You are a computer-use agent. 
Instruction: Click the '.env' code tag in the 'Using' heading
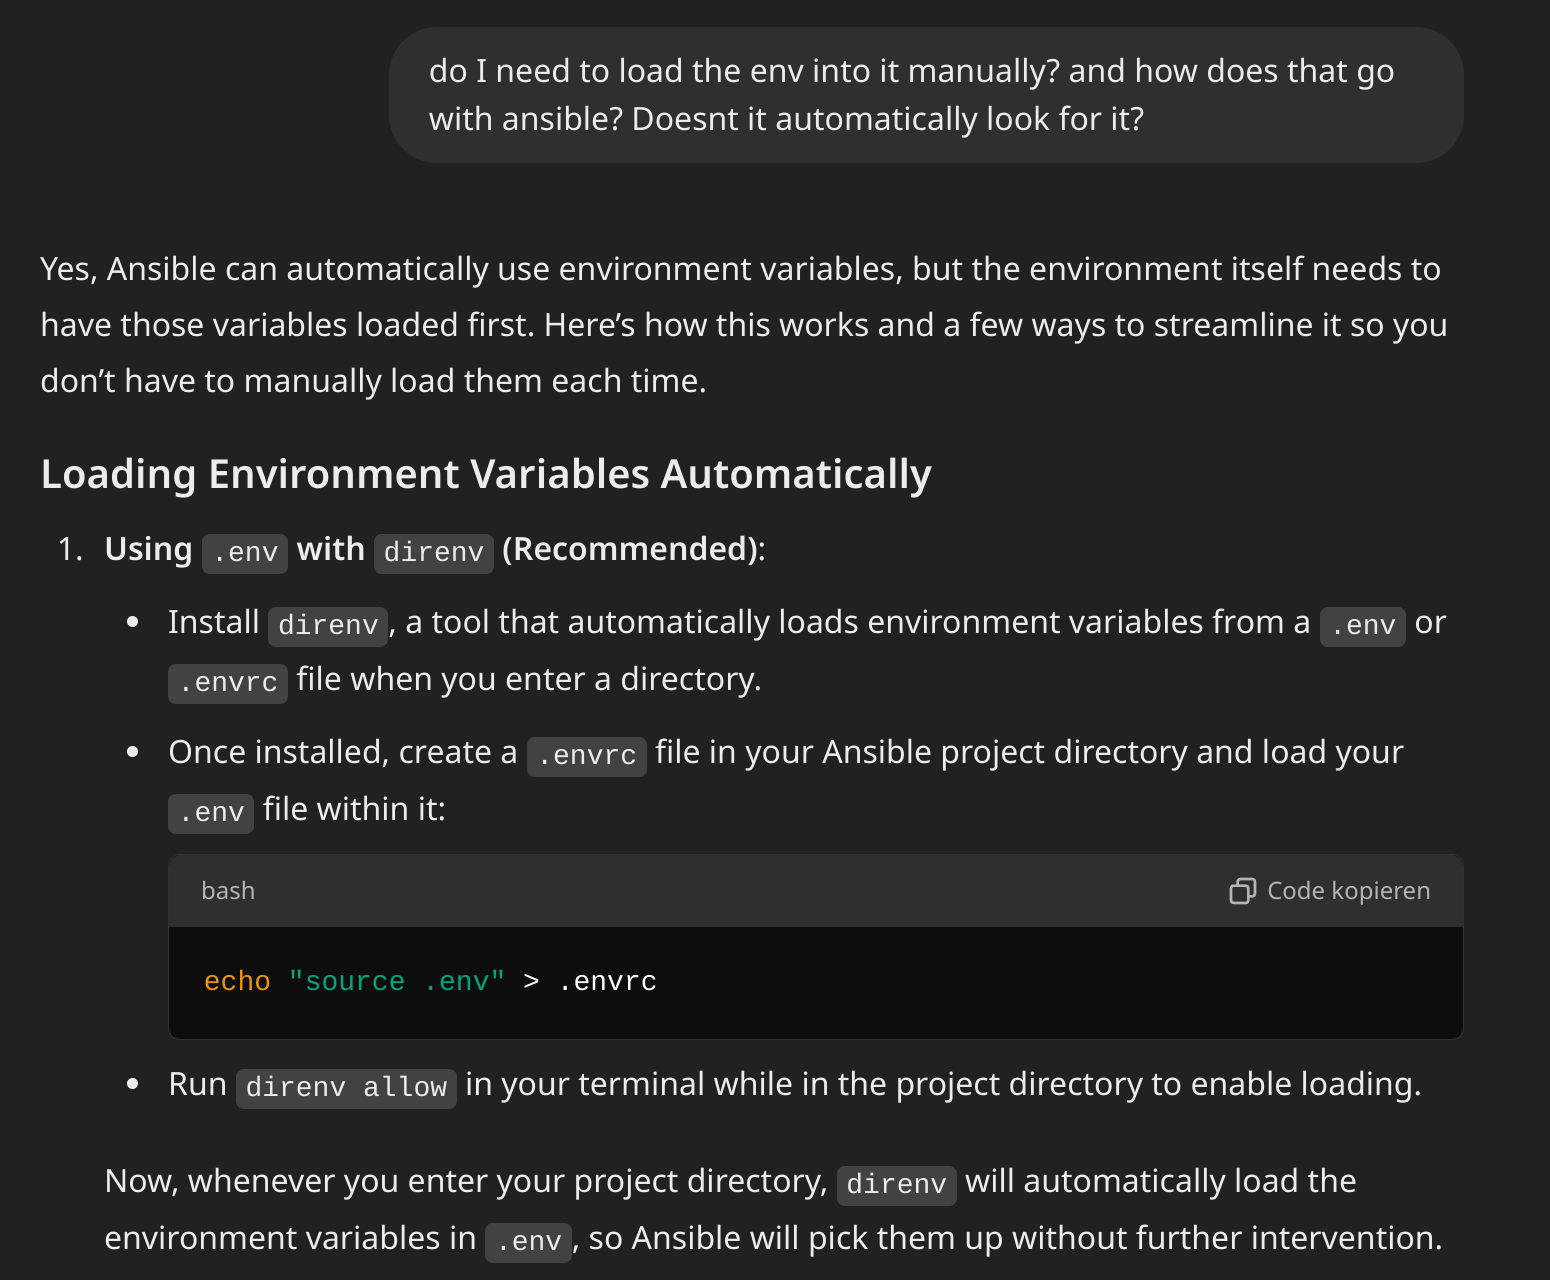[x=245, y=553]
